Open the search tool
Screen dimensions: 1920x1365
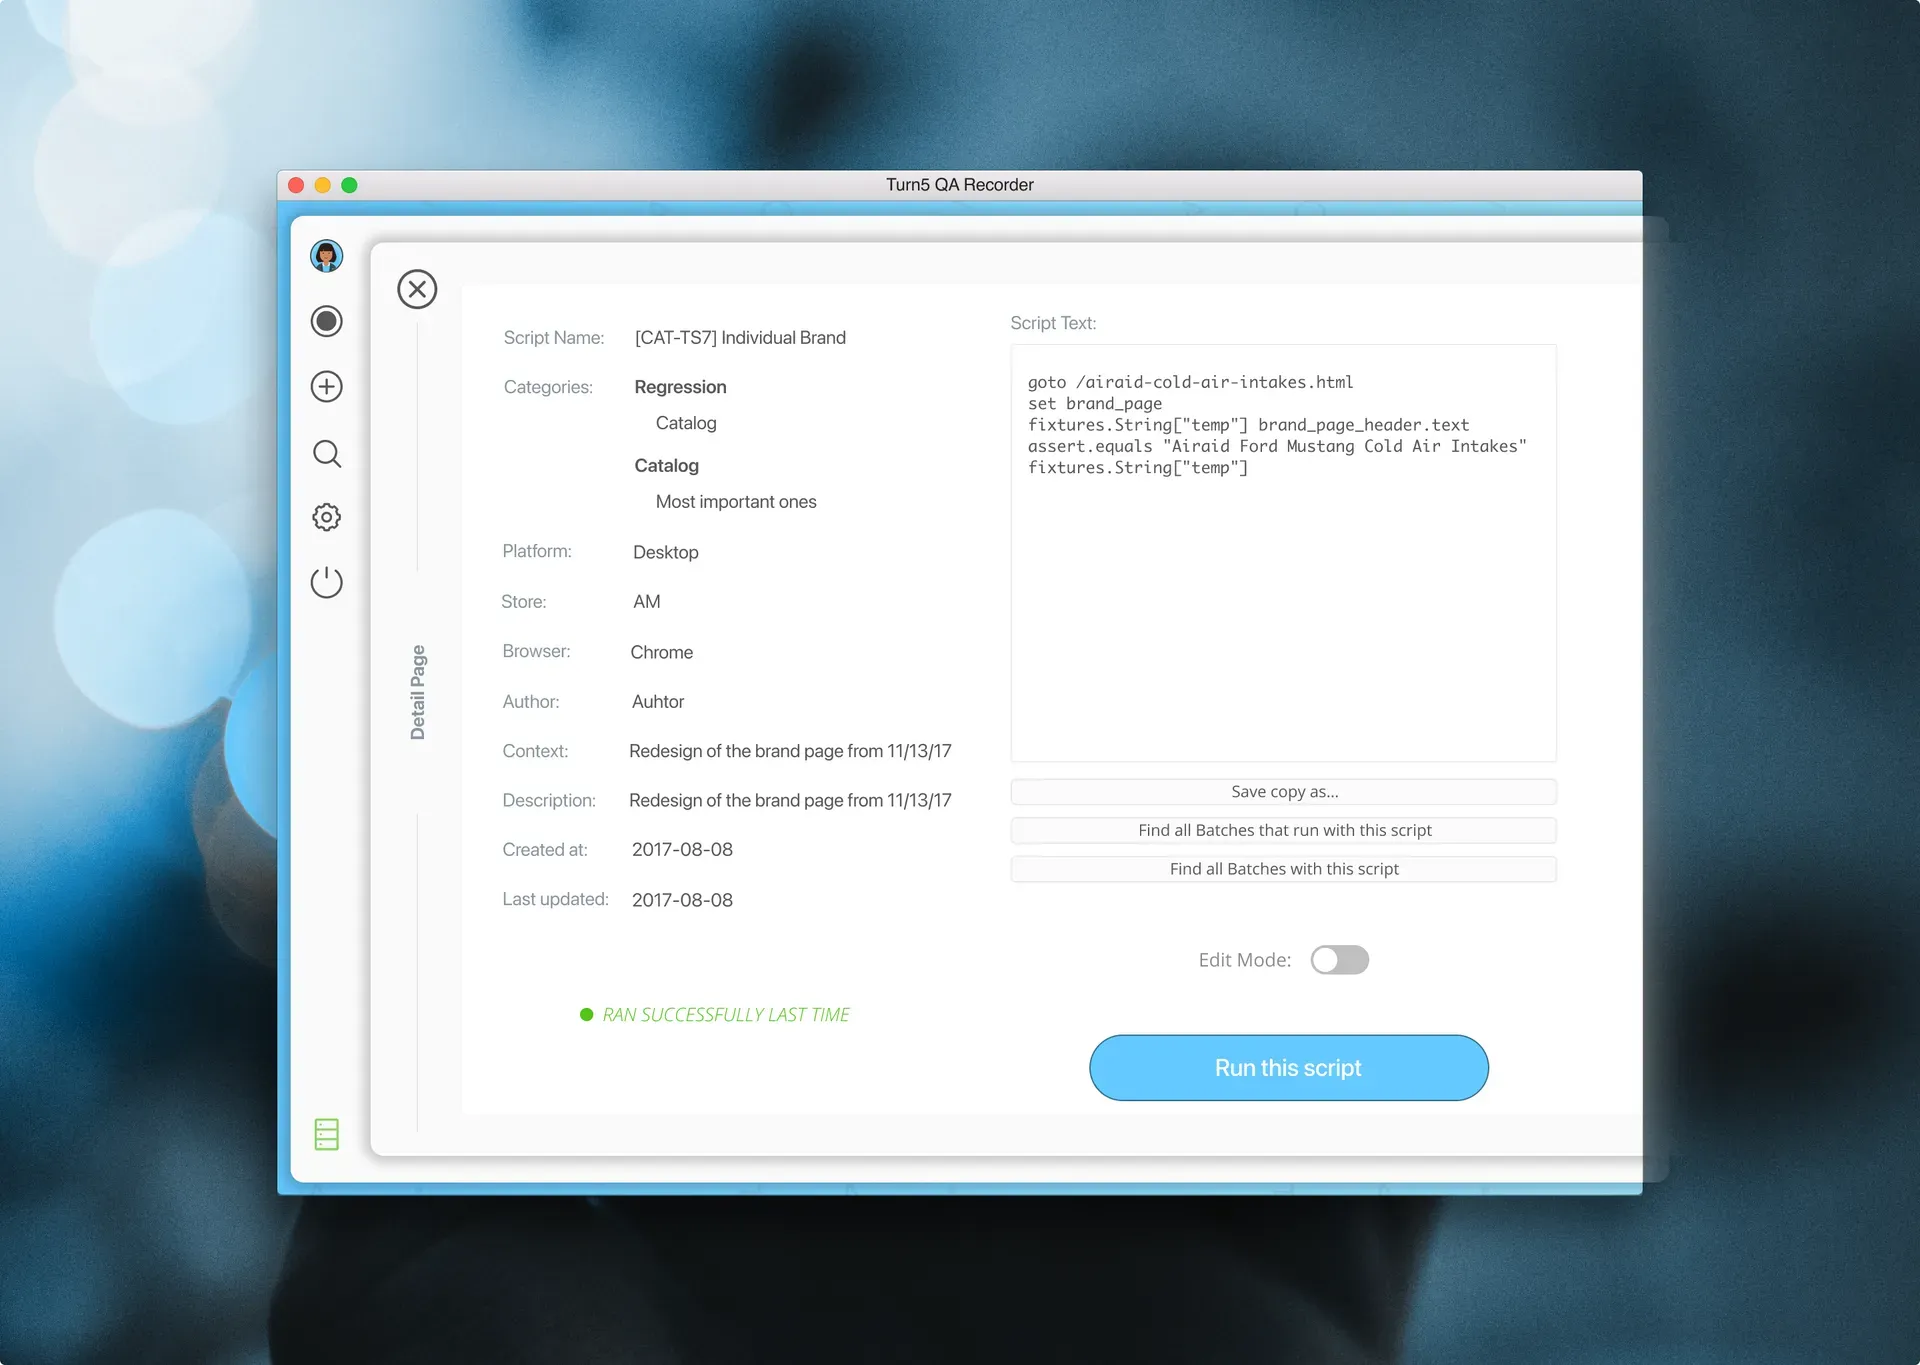coord(326,454)
